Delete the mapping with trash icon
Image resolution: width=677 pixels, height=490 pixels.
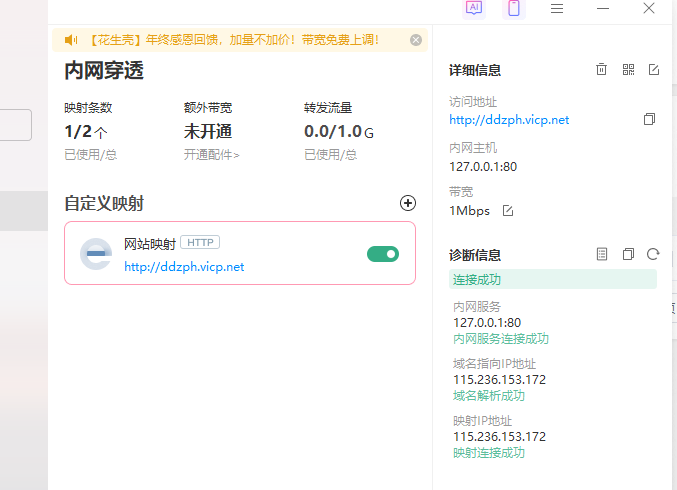pyautogui.click(x=601, y=69)
